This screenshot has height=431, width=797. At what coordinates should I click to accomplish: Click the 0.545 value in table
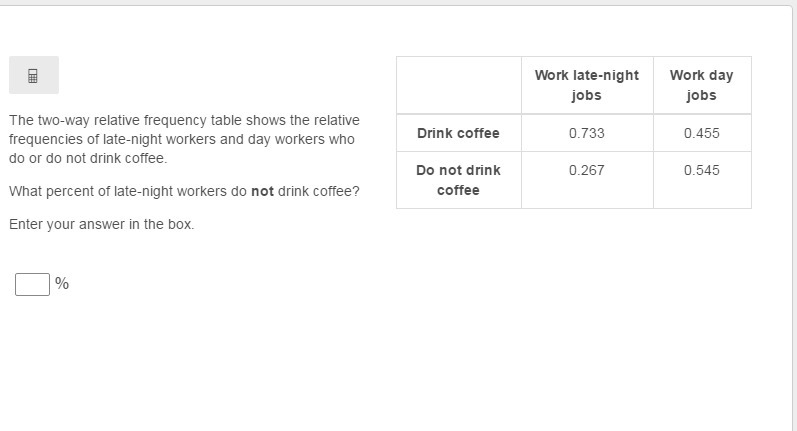coord(701,170)
